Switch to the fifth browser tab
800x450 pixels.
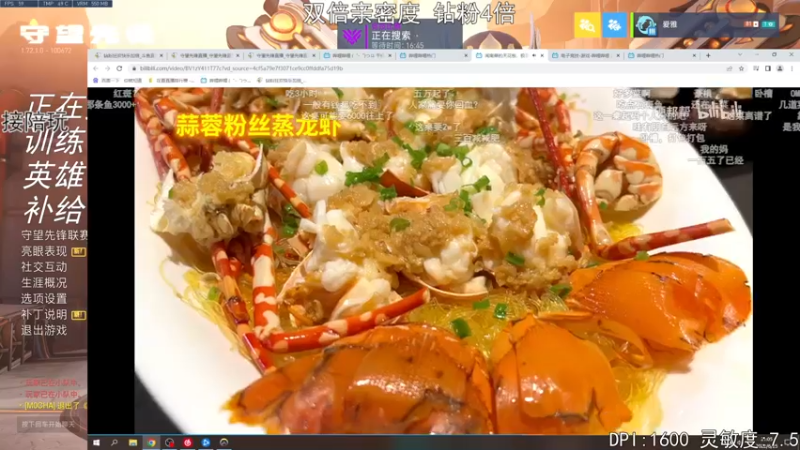point(434,55)
